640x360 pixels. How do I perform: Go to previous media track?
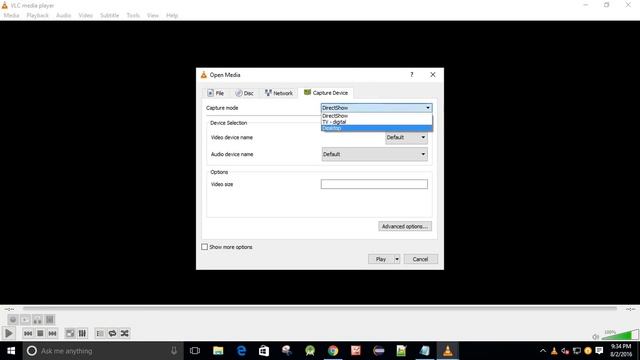click(x=28, y=333)
